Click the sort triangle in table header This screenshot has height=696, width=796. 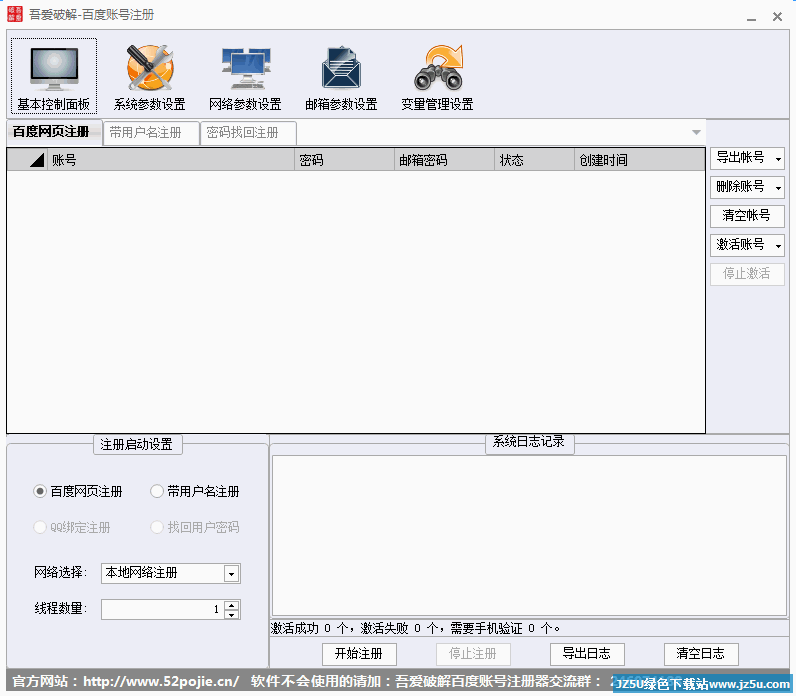37,160
